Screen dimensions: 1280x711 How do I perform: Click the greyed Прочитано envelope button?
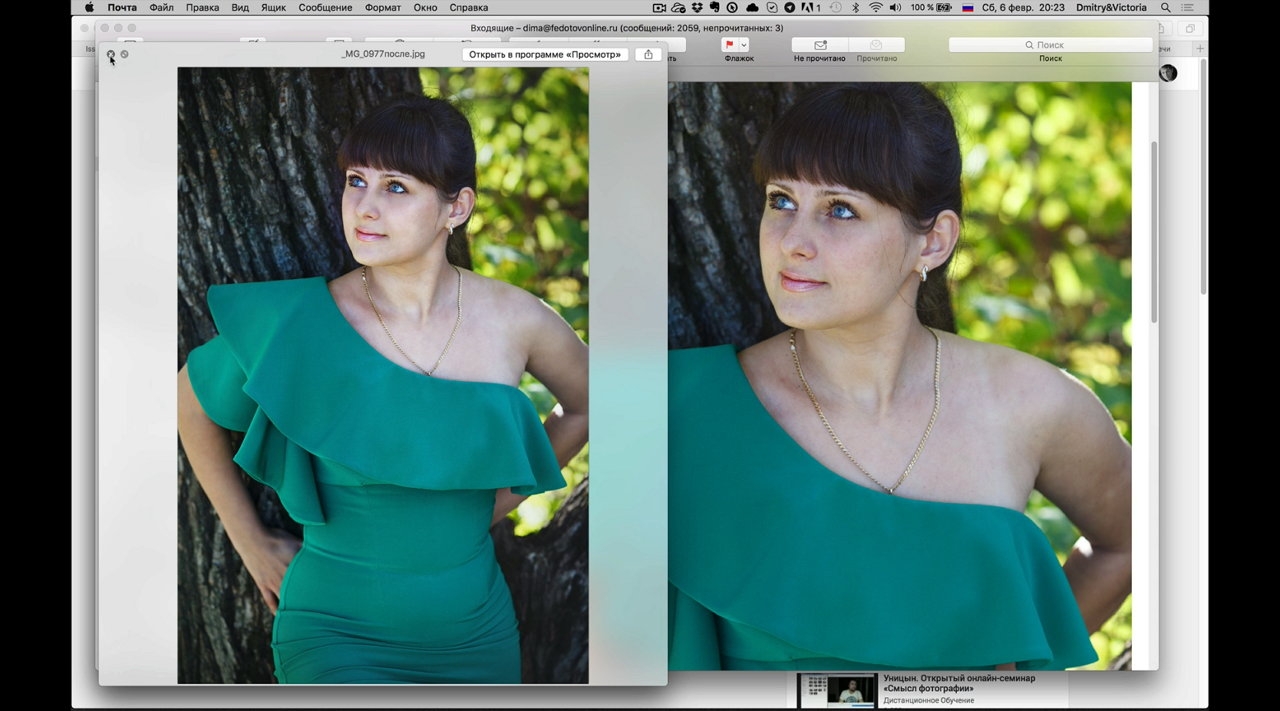tap(876, 45)
